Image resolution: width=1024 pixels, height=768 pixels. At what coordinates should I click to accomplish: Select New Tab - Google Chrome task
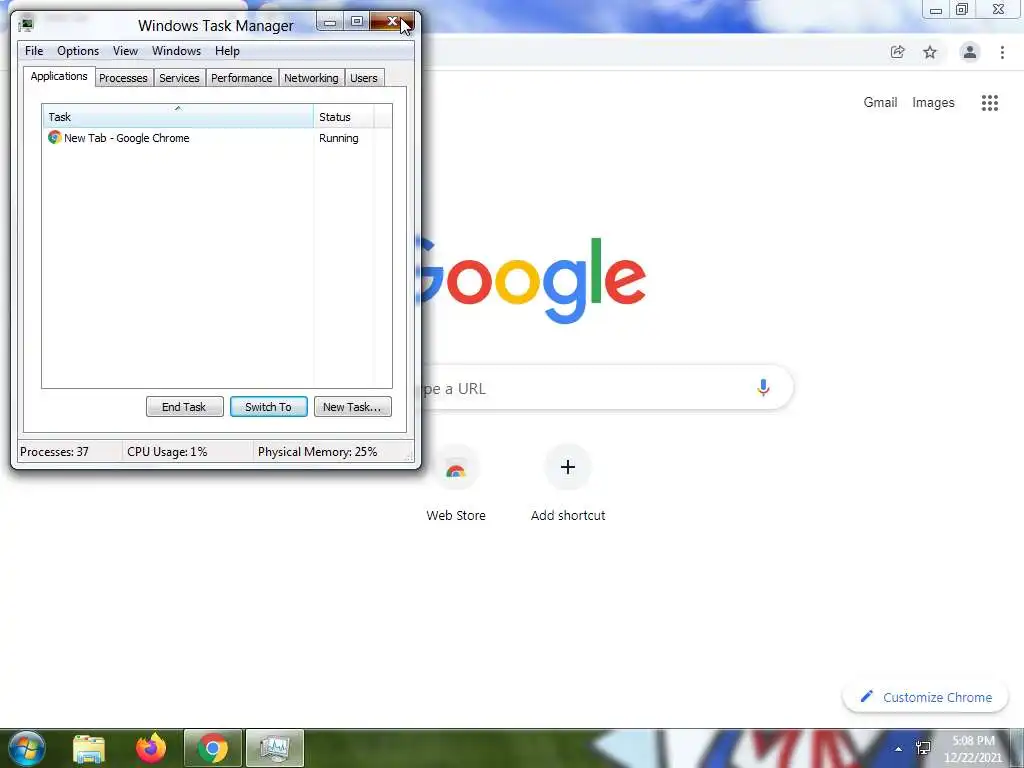[126, 138]
